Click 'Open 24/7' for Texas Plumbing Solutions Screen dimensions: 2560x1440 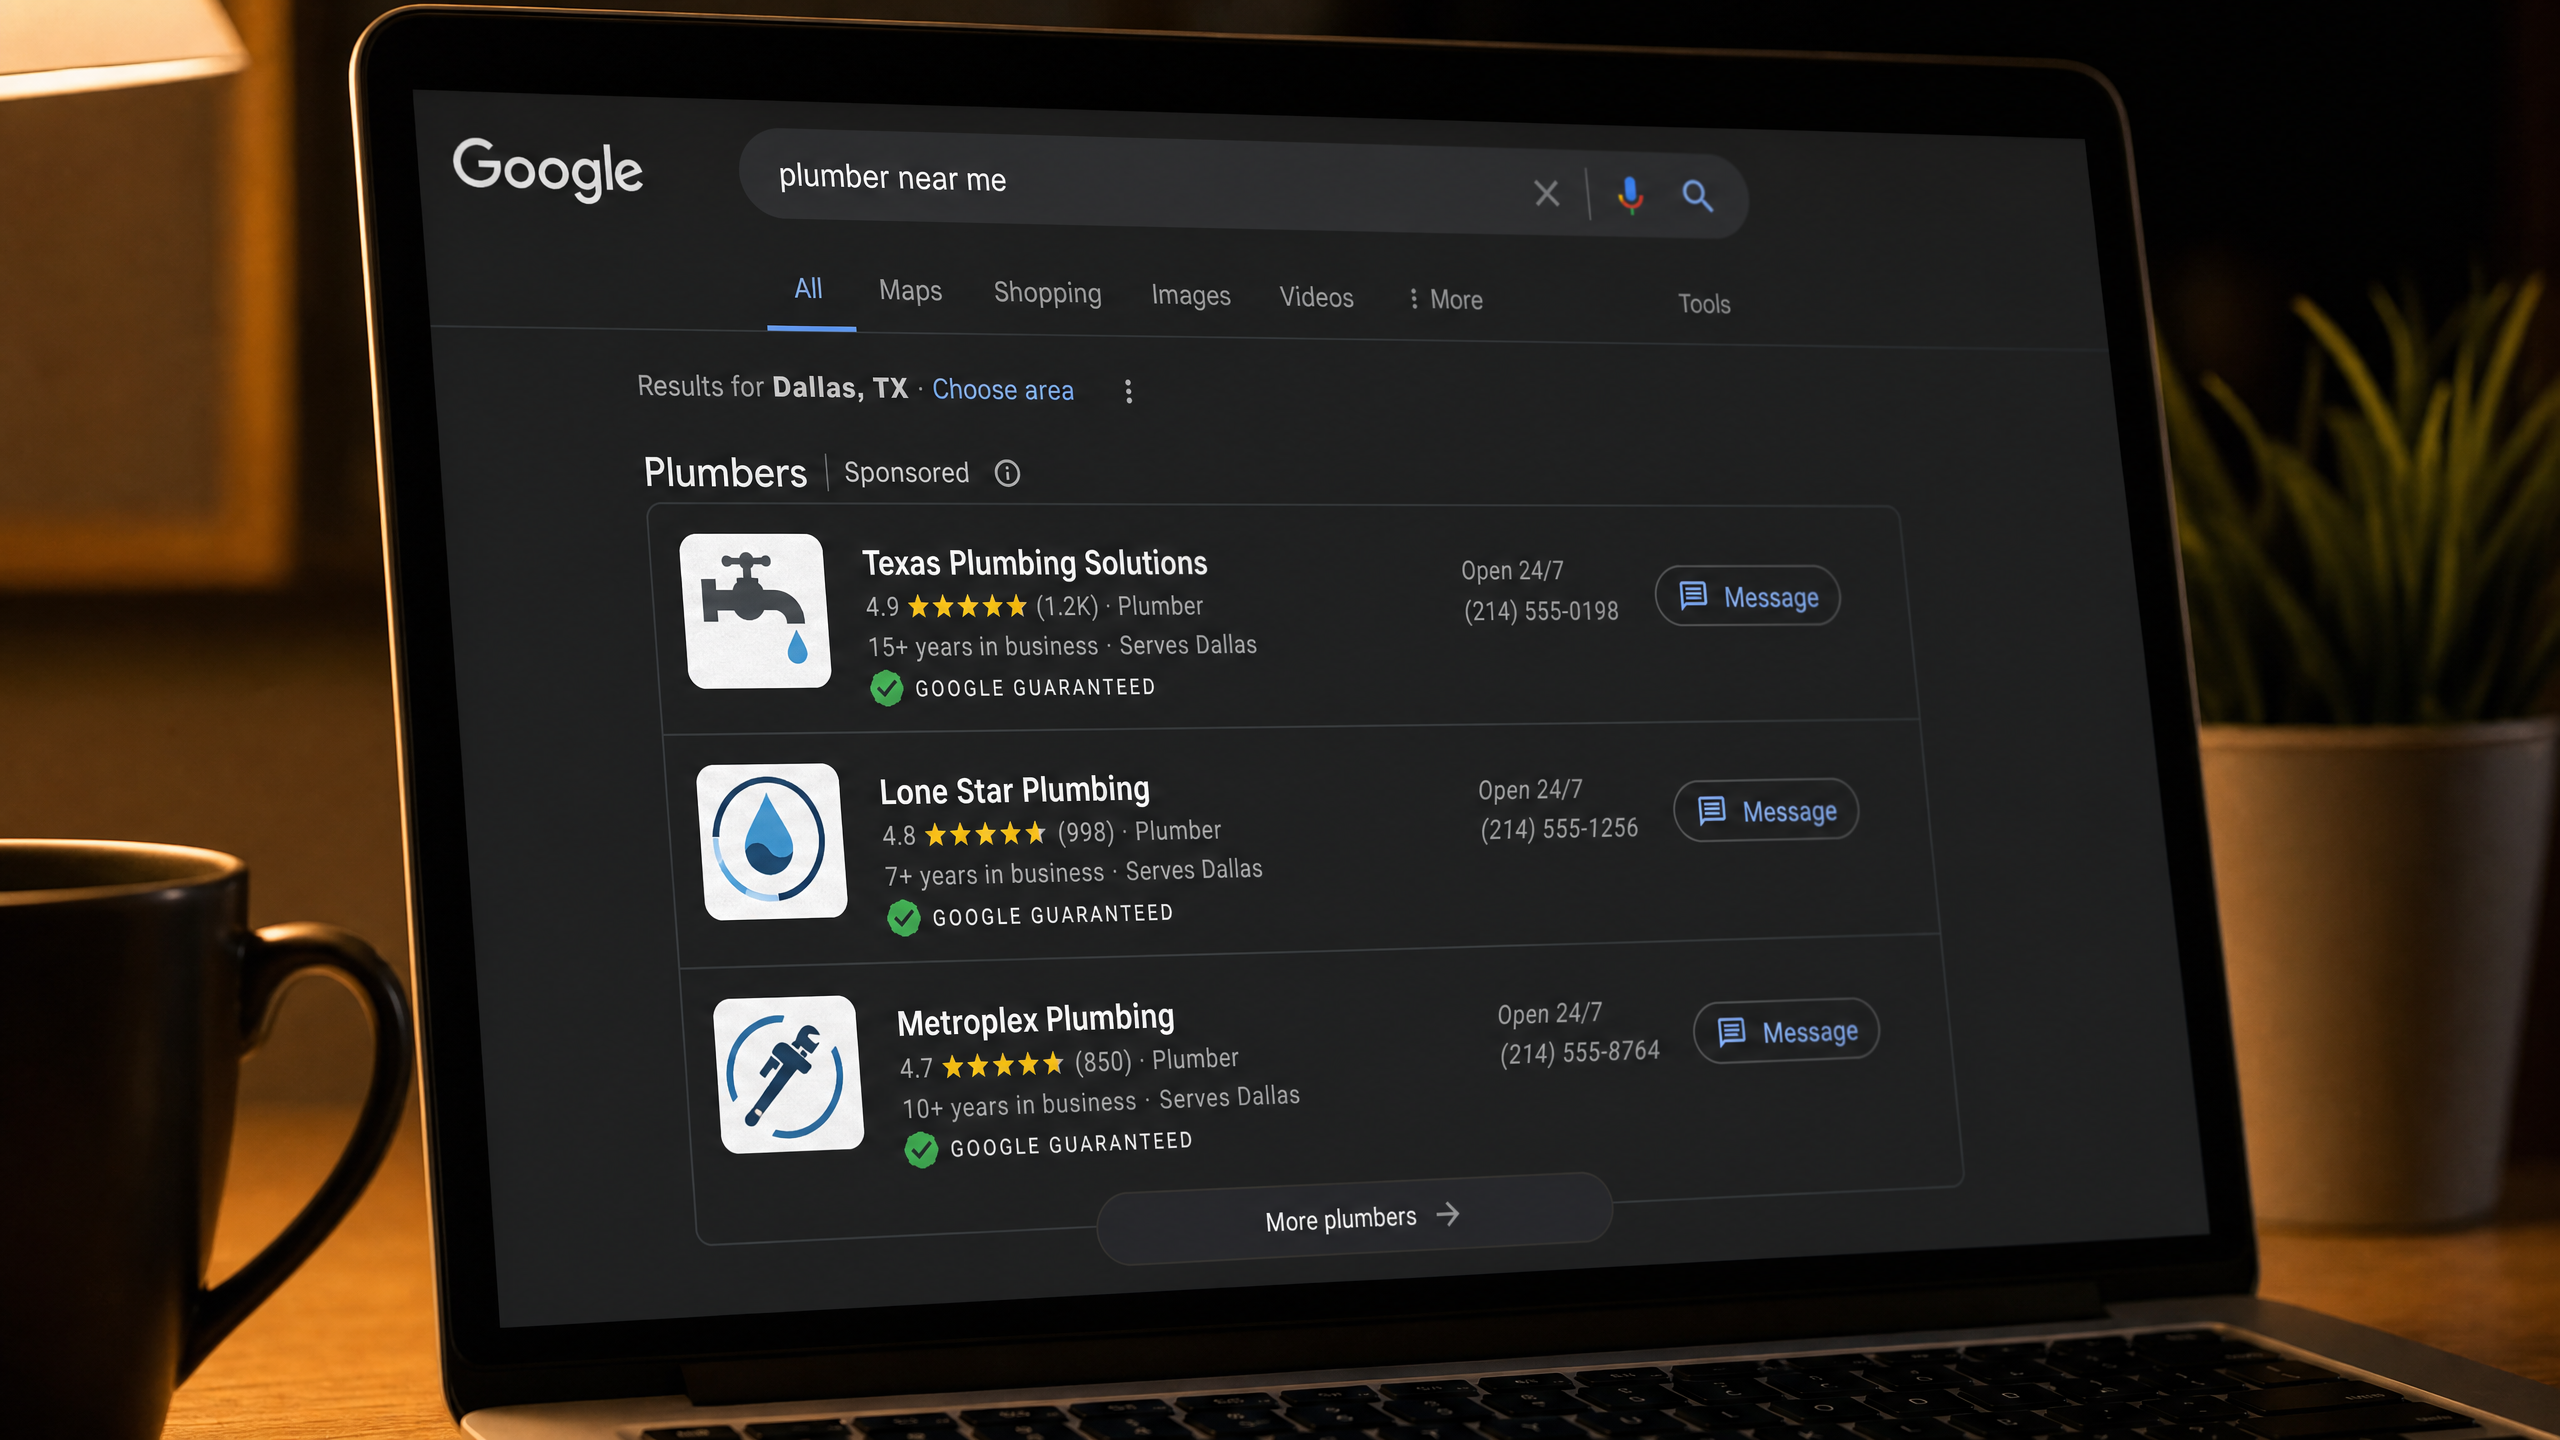pos(1512,570)
